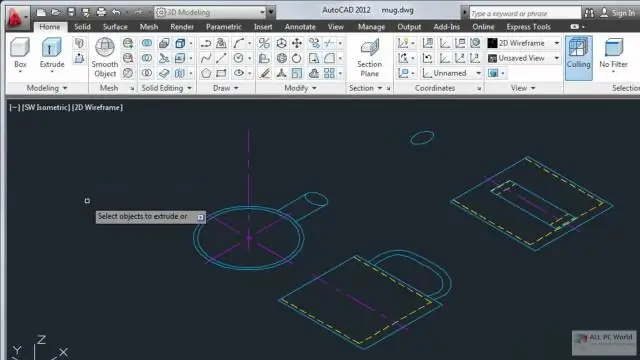Select the Move tool in Modify
Viewport: 640px width, 360px height.
297,43
